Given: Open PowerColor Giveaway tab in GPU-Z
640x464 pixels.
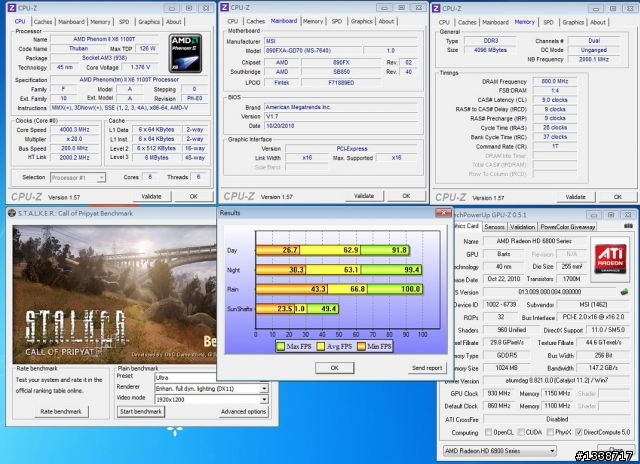Looking at the screenshot, I should [567, 226].
